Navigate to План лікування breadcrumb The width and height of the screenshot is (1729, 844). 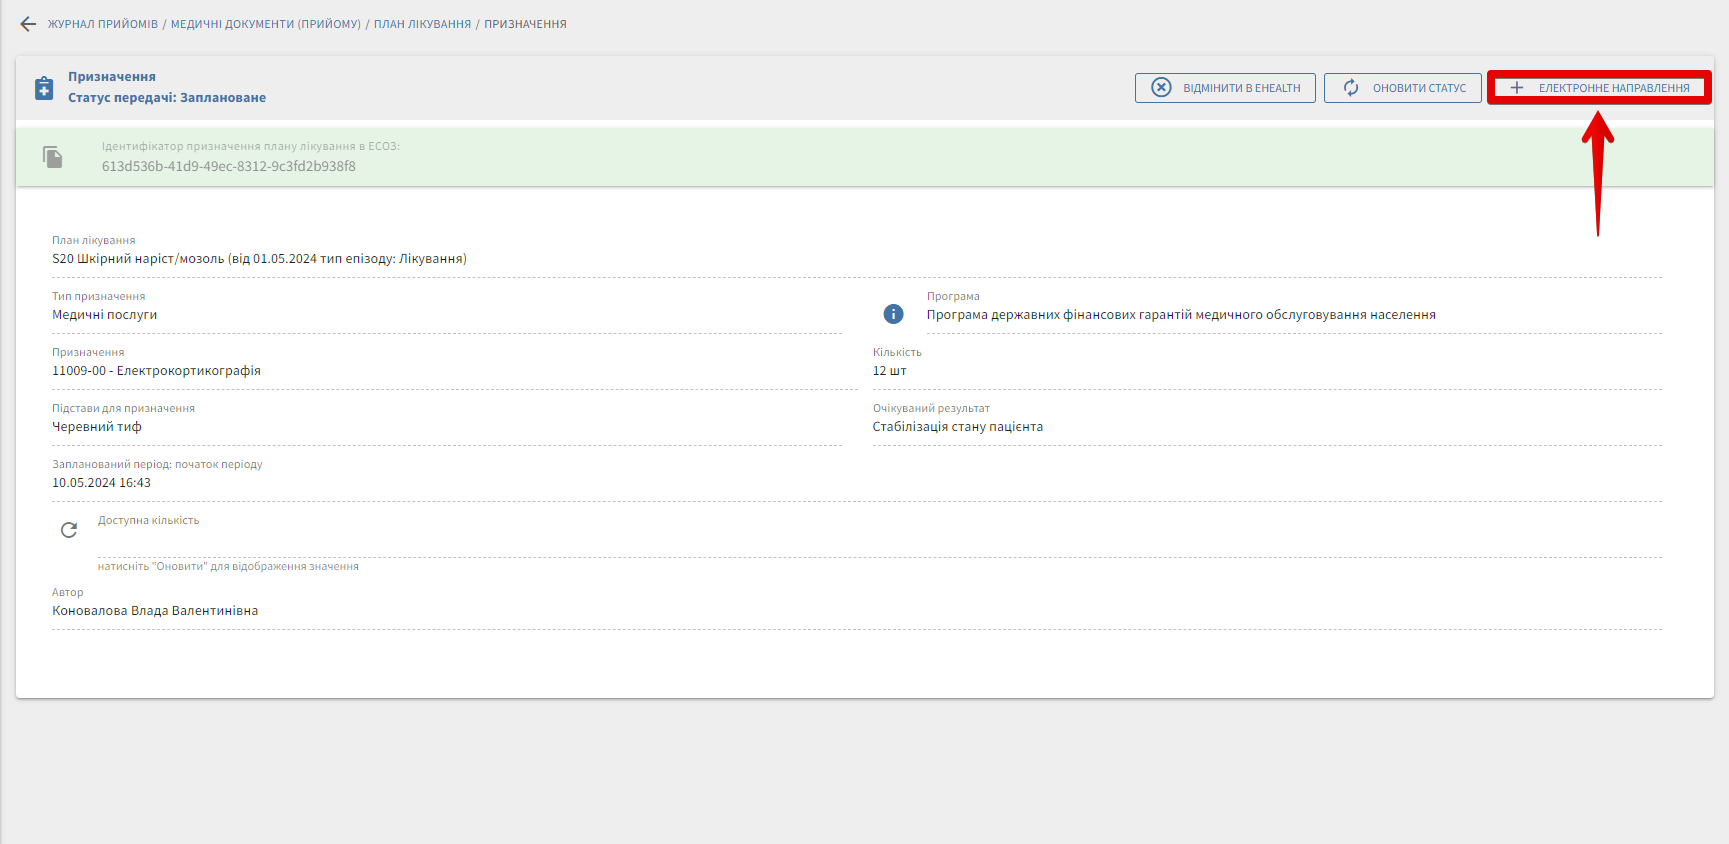[422, 24]
